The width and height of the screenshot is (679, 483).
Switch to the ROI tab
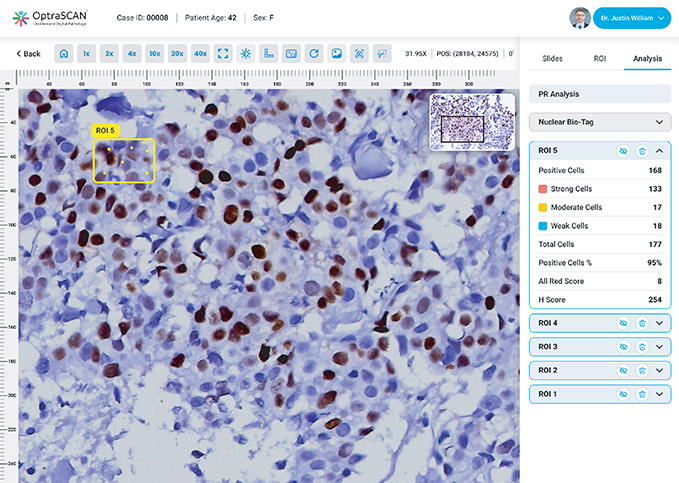tap(600, 58)
